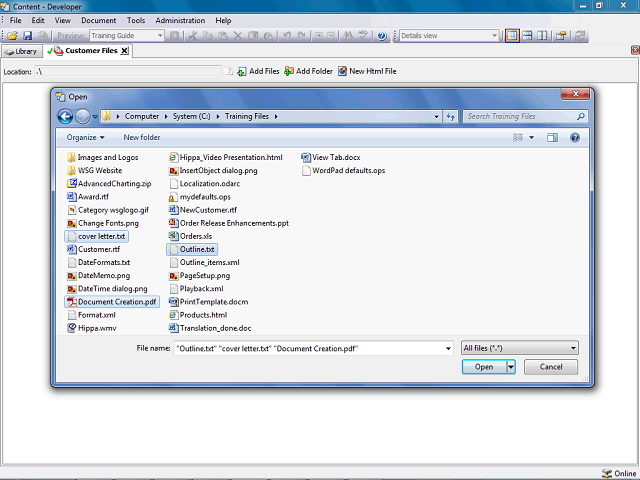The height and width of the screenshot is (480, 640).
Task: Select Order Release Enhancements.ppt file
Action: coord(229,223)
